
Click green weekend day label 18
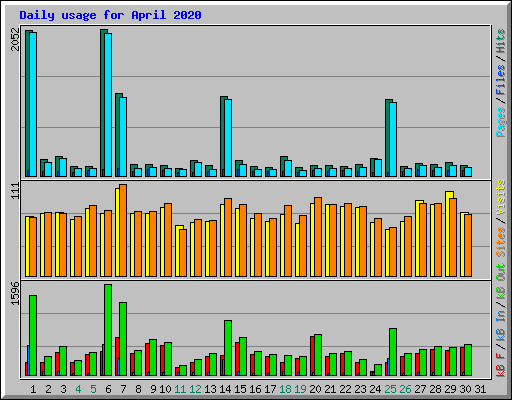click(x=285, y=389)
